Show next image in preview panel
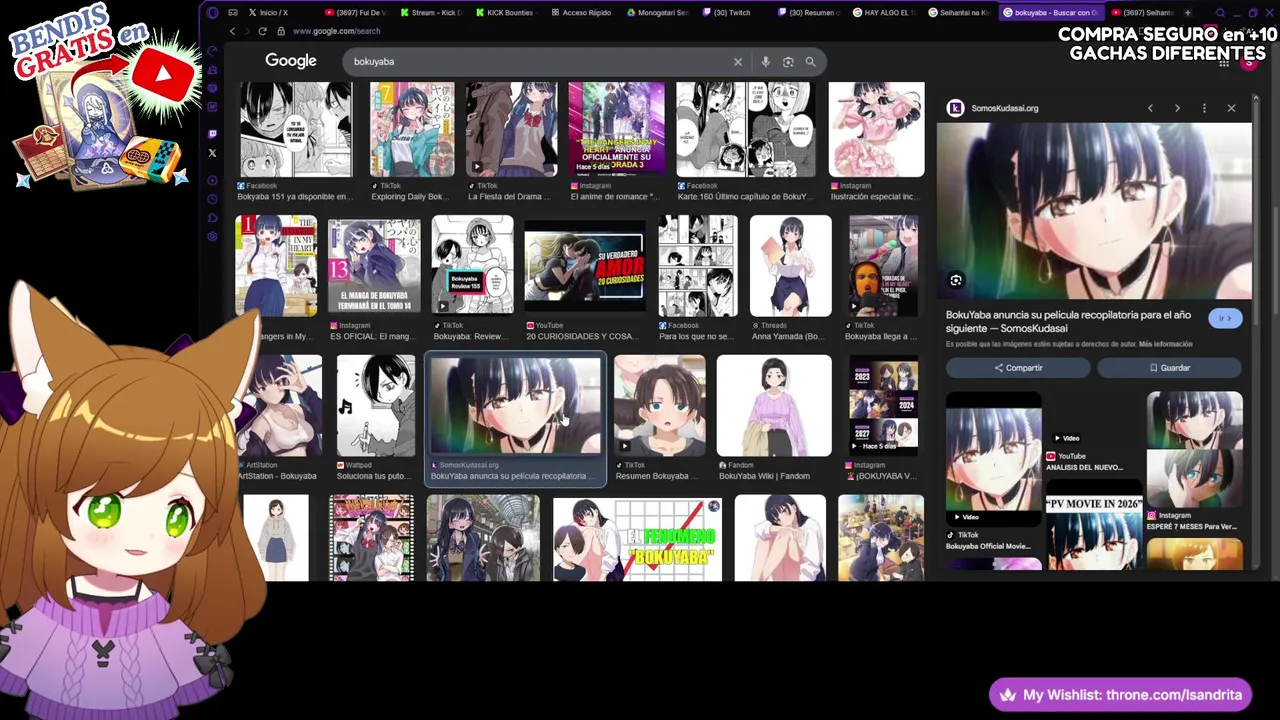The width and height of the screenshot is (1280, 720). (x=1177, y=108)
